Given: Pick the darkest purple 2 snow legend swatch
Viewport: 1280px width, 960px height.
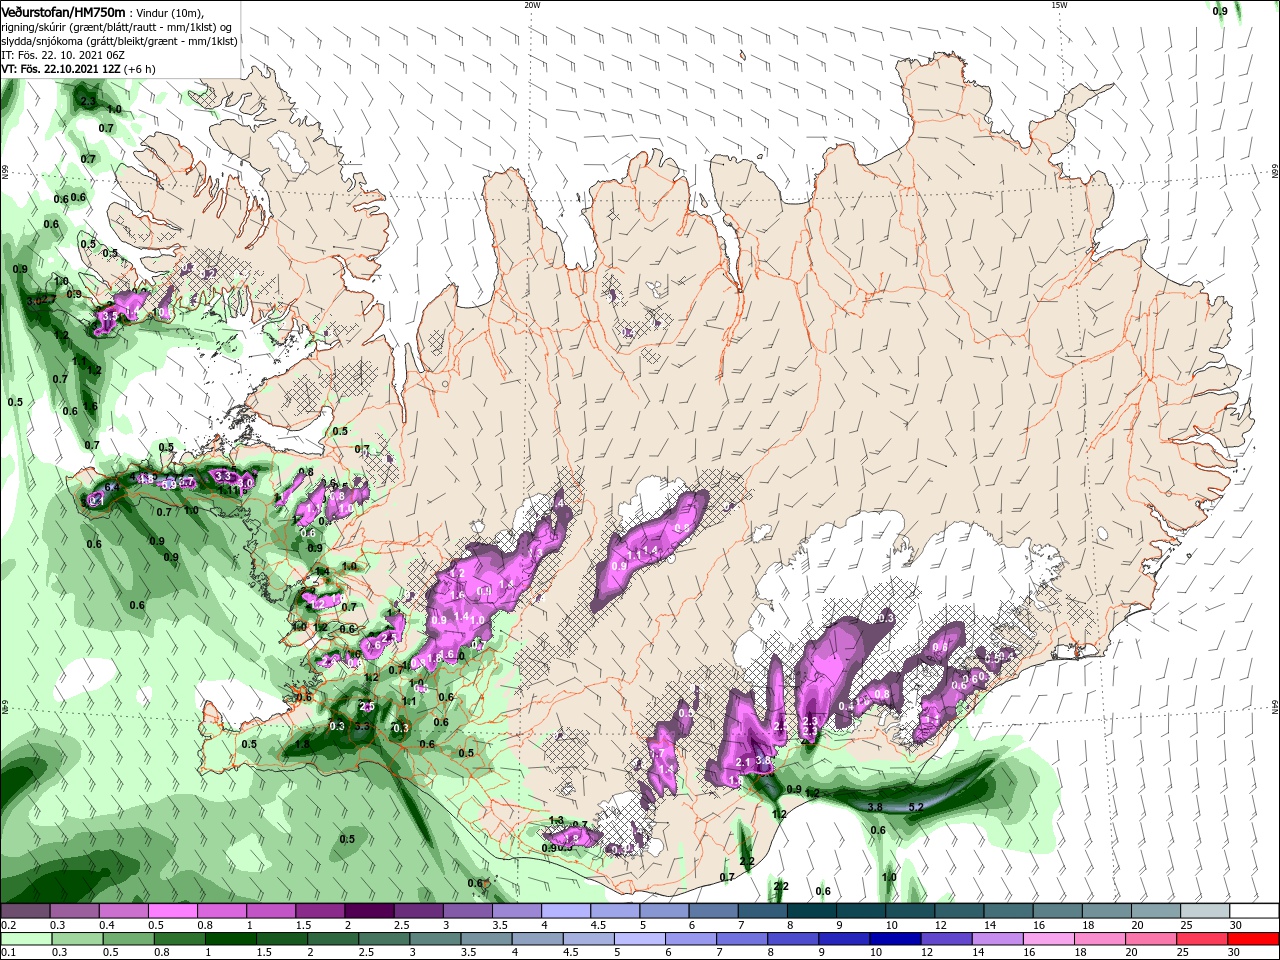Looking at the screenshot, I should (x=368, y=911).
